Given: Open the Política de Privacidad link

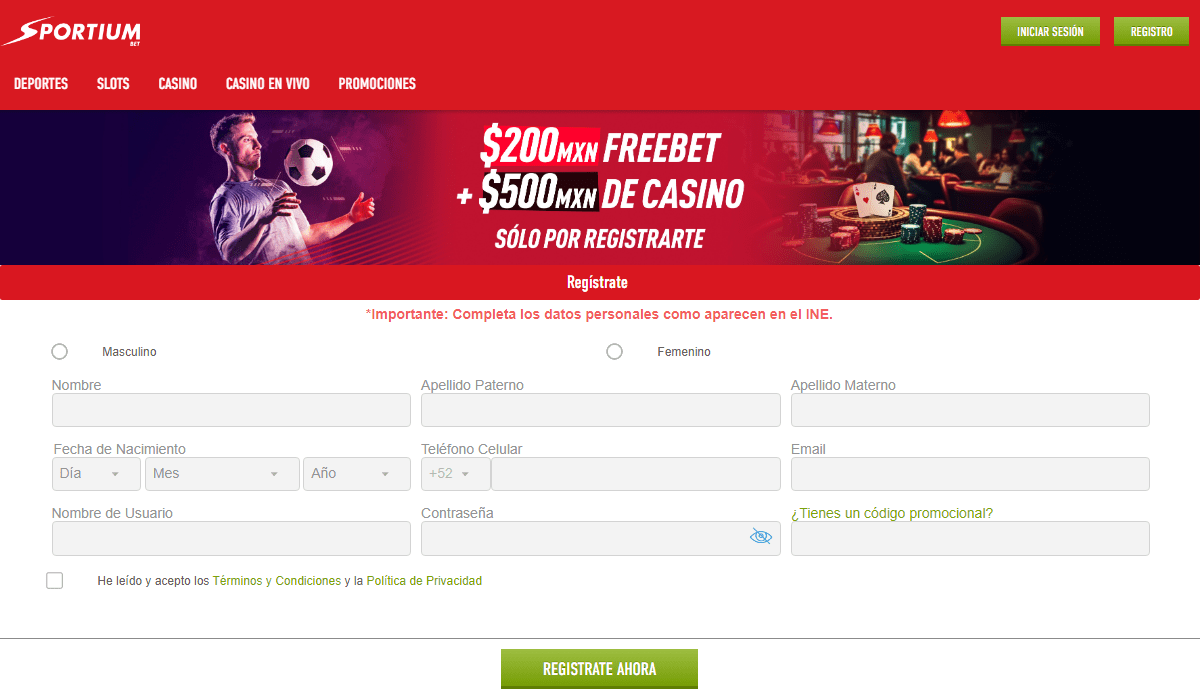Looking at the screenshot, I should click(x=424, y=581).
